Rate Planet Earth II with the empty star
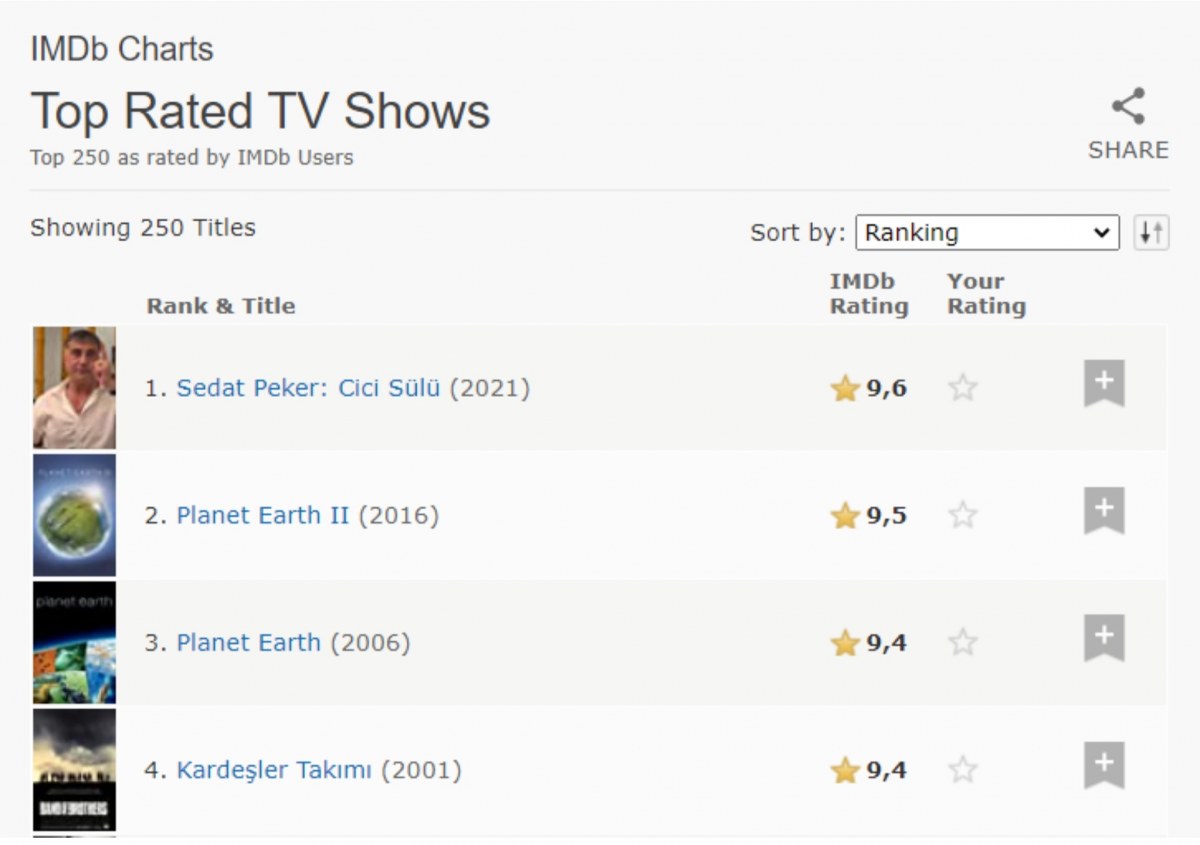The height and width of the screenshot is (845, 1200). point(962,515)
